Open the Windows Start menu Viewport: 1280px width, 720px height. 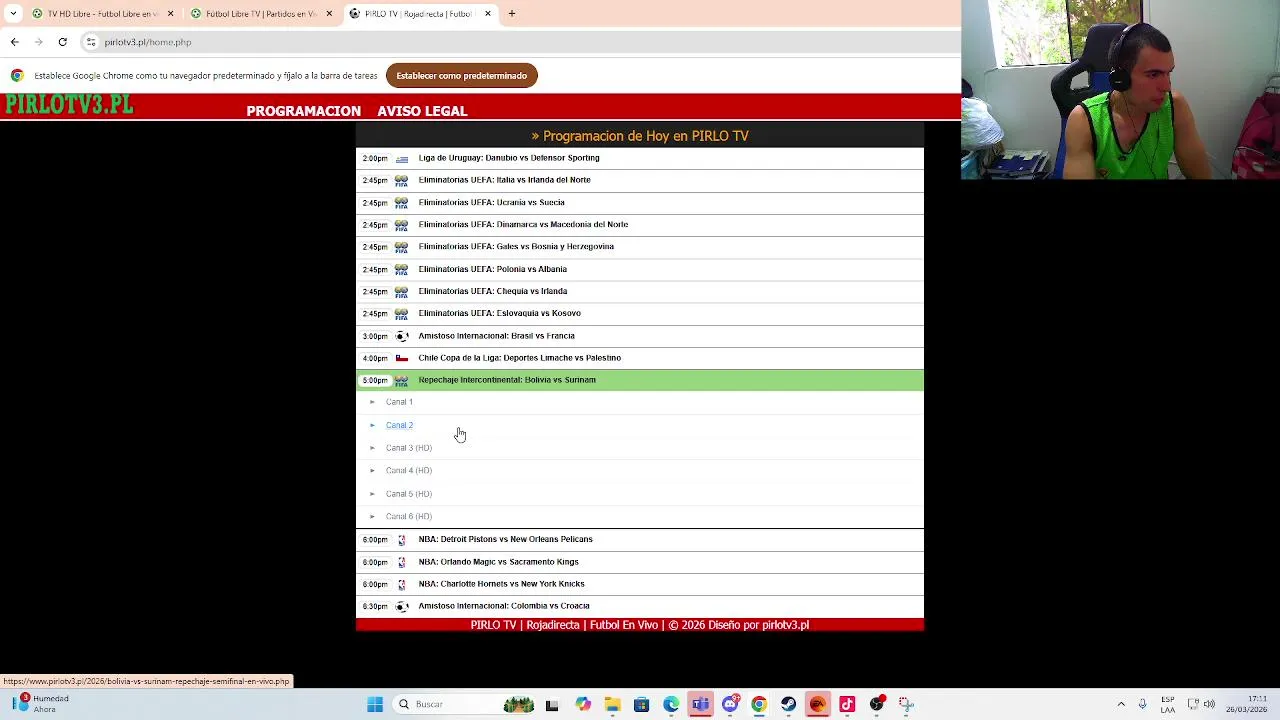click(x=375, y=704)
